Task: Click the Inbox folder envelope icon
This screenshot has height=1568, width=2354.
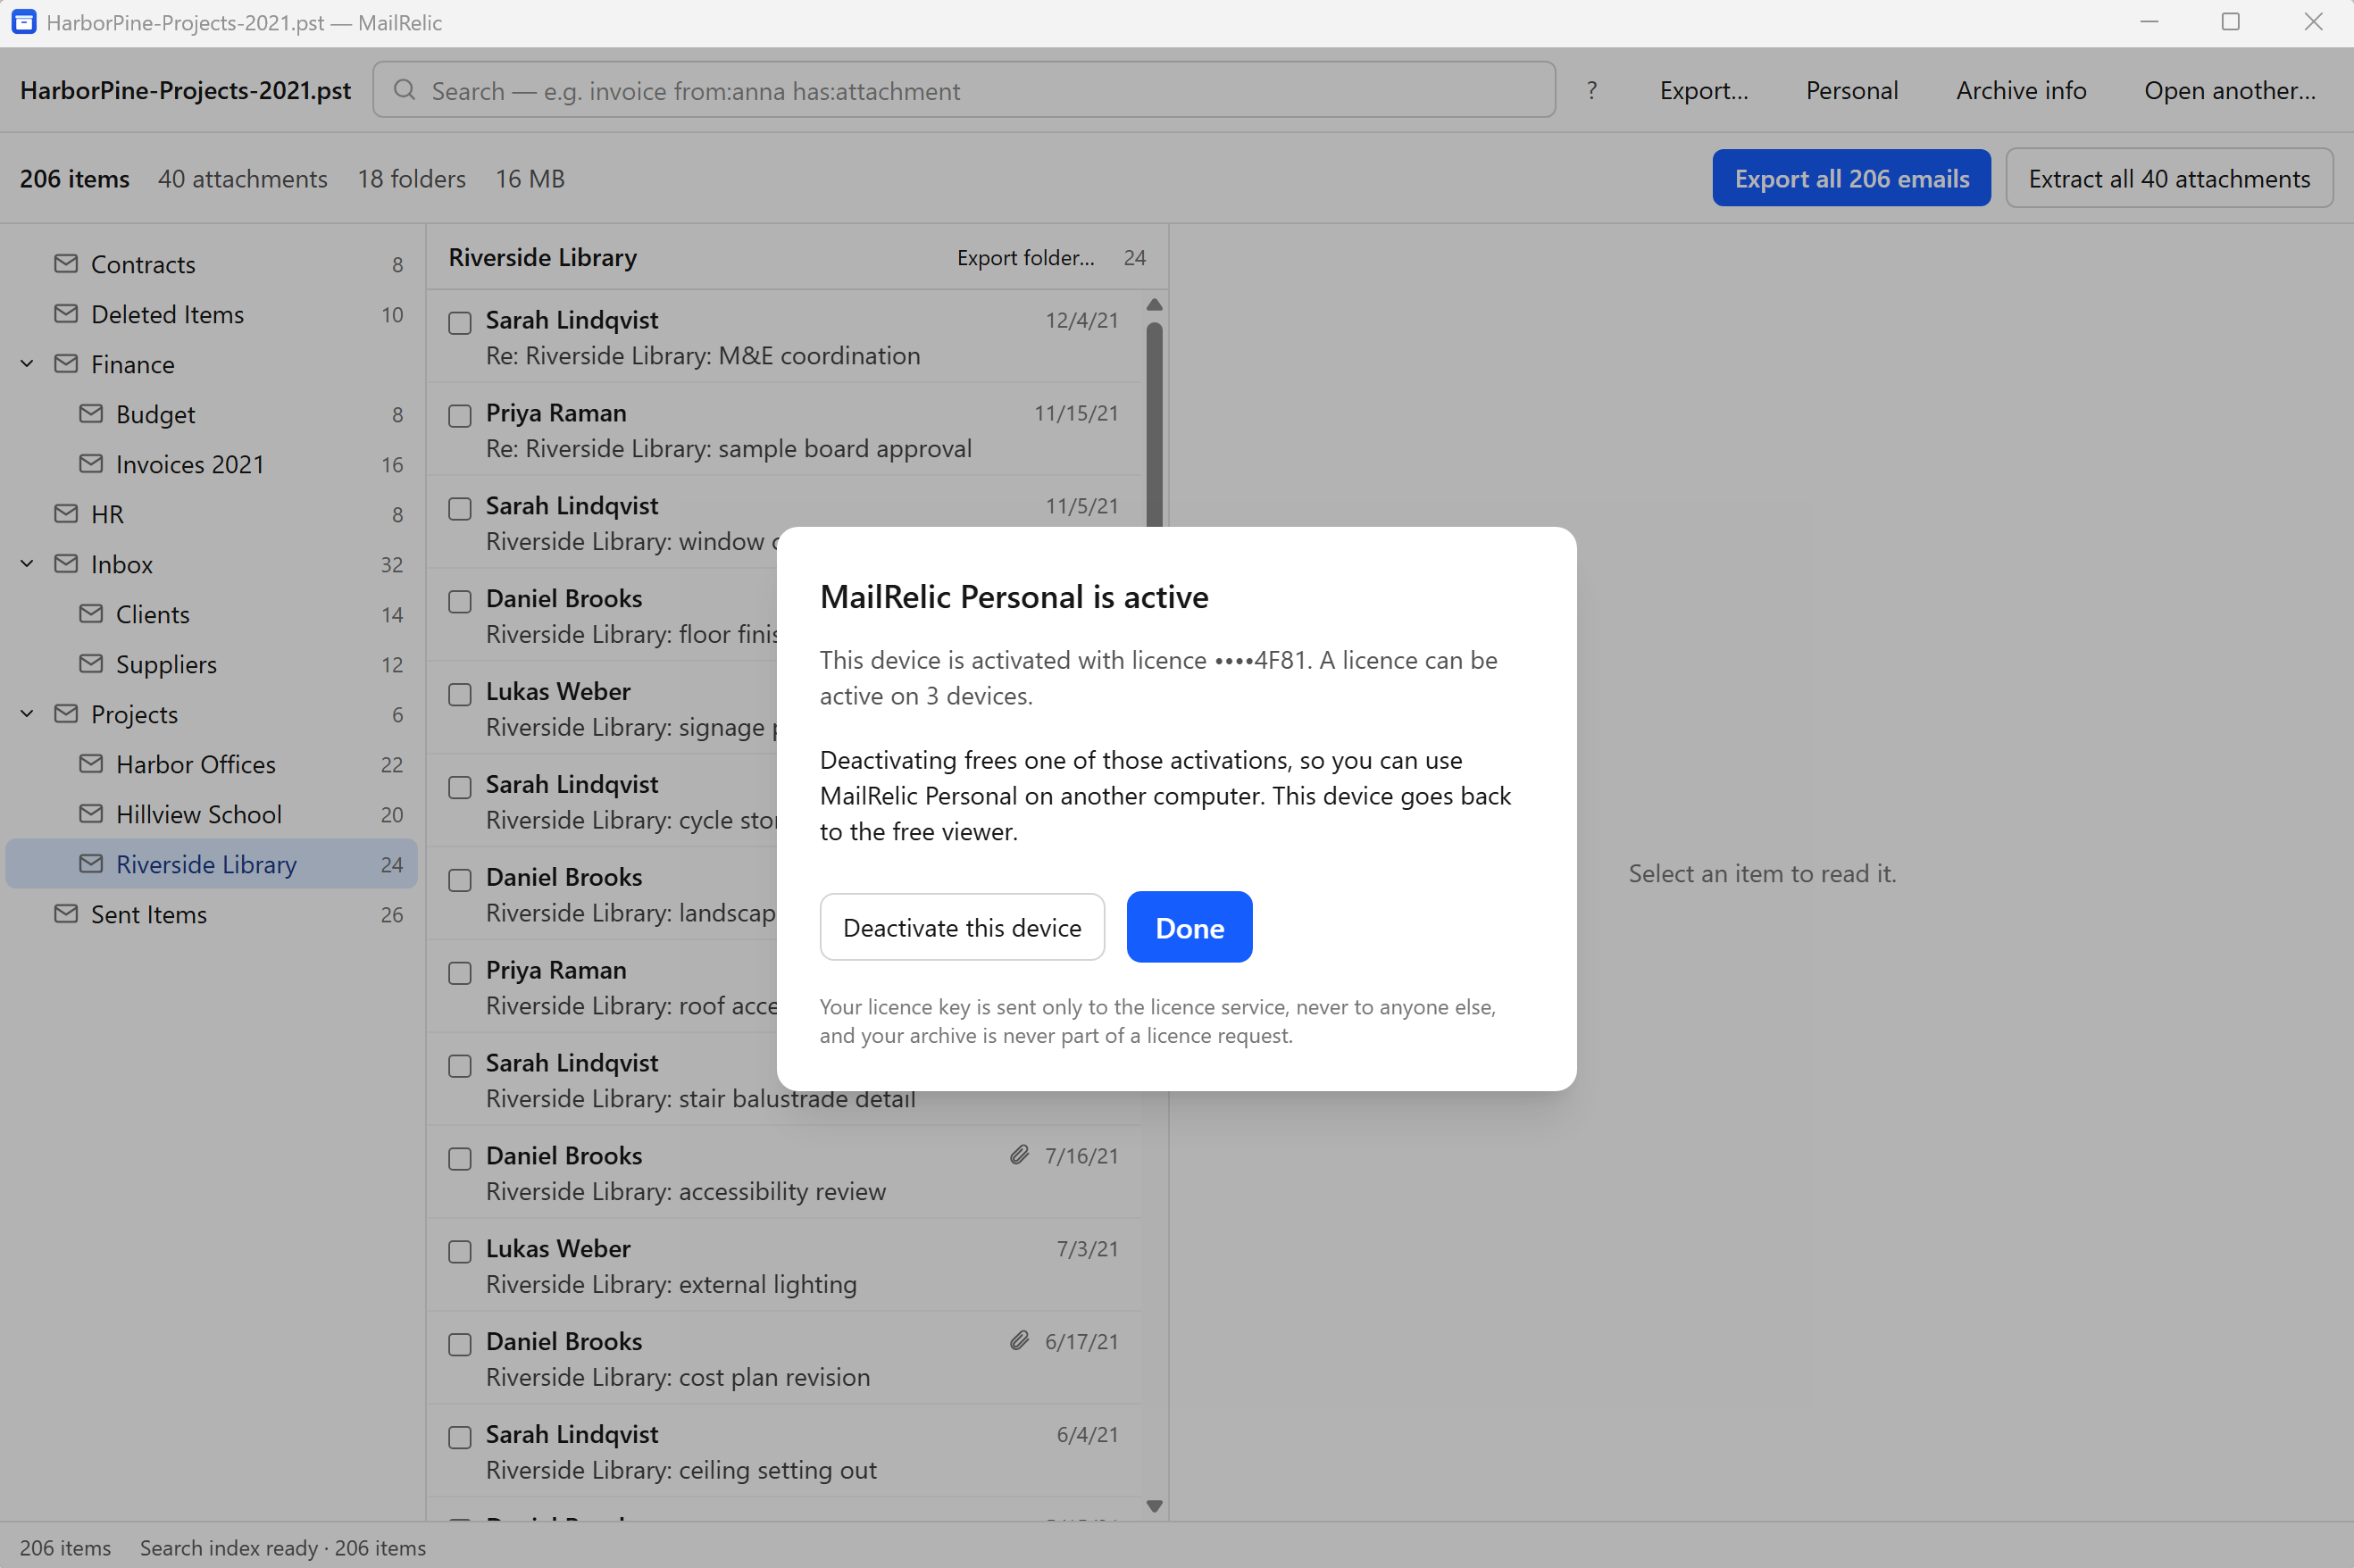Action: (66, 564)
